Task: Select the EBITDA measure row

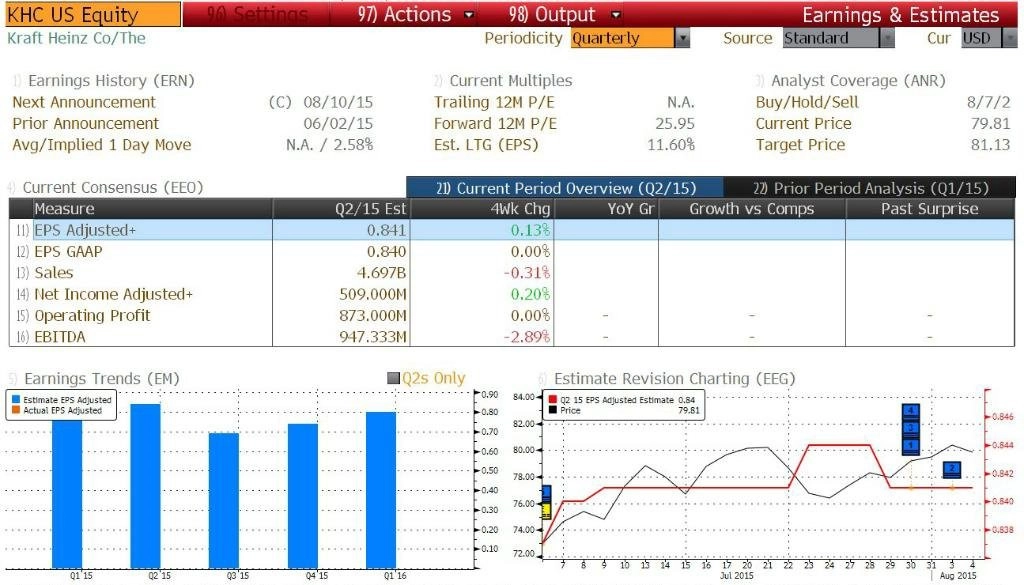Action: point(512,337)
